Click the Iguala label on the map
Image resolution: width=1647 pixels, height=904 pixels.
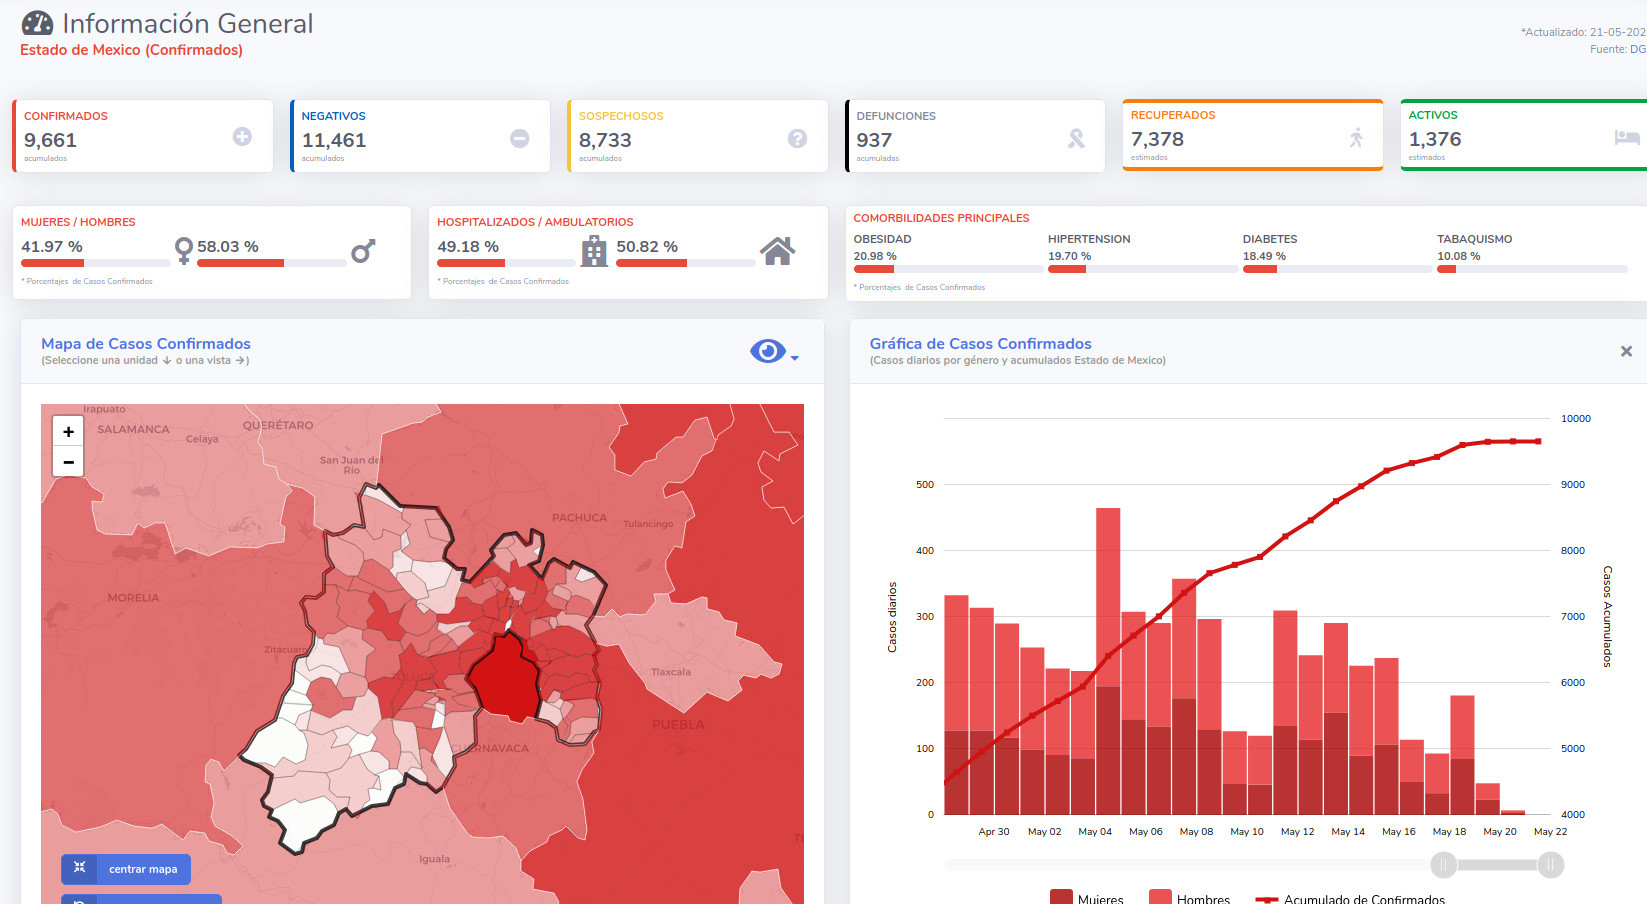point(434,859)
